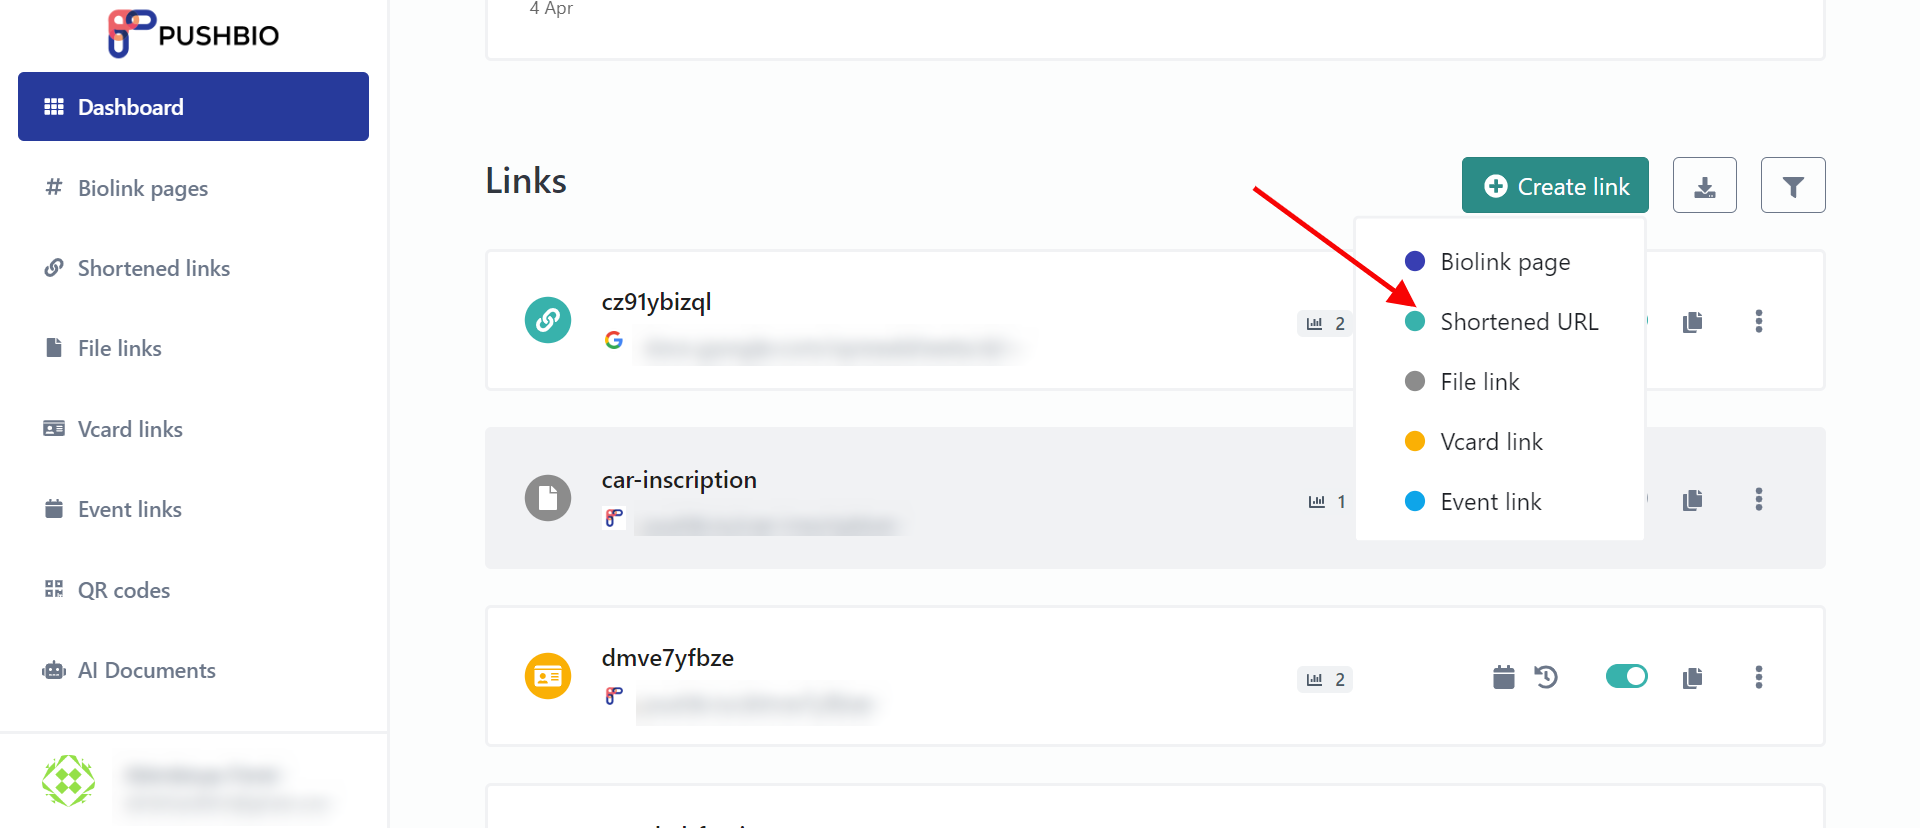Viewport: 1920px width, 828px height.
Task: Click the copy icon for cz91ybizql
Action: point(1693,322)
